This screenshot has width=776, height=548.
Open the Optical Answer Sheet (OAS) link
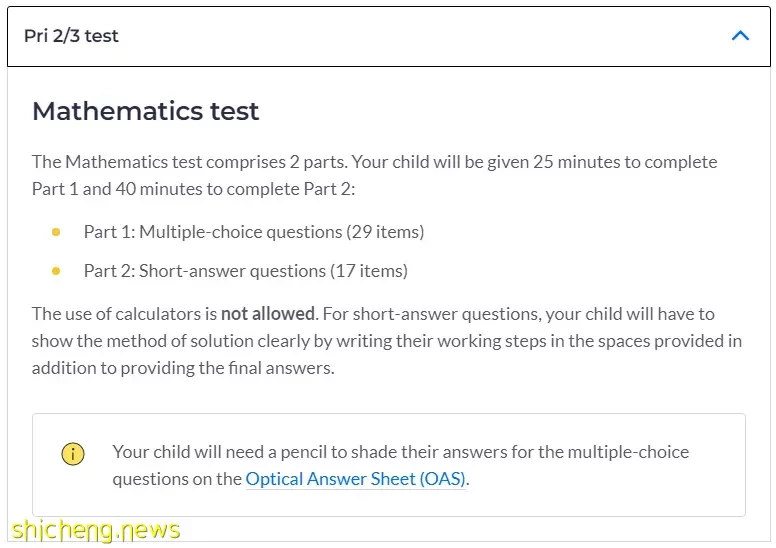[355, 479]
